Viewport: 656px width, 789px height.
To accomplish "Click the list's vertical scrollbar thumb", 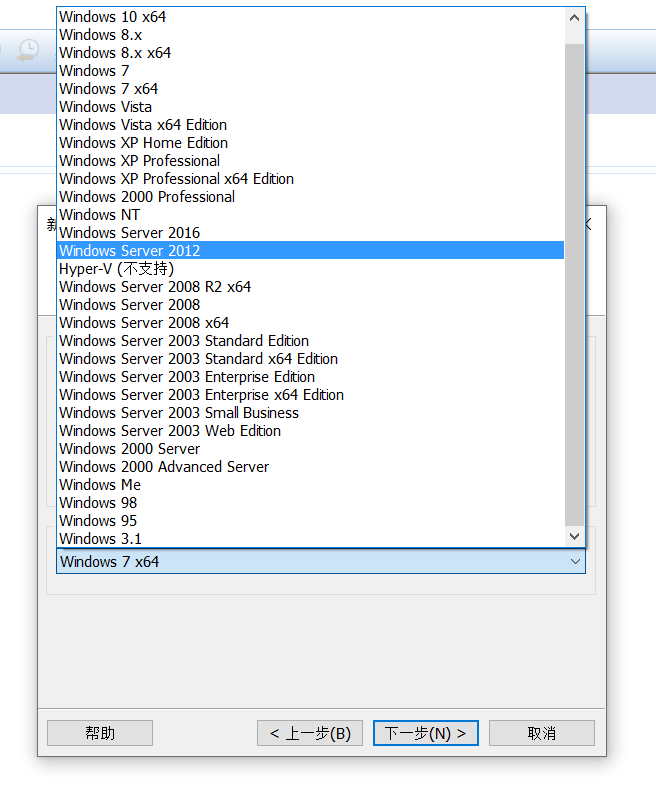I will tap(575, 284).
